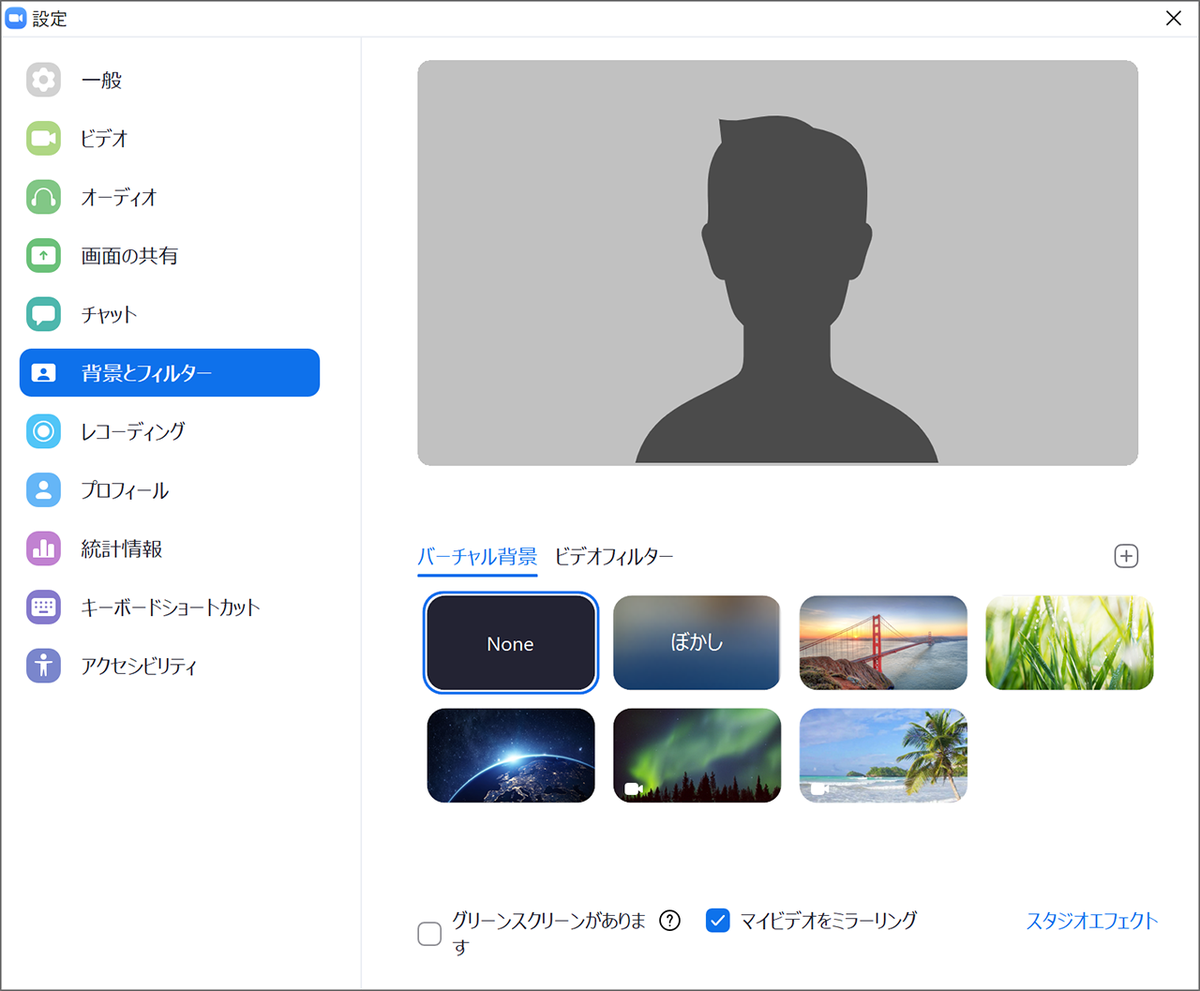Select the バーチャル背景 tab
The image size is (1200, 991).
coord(477,557)
